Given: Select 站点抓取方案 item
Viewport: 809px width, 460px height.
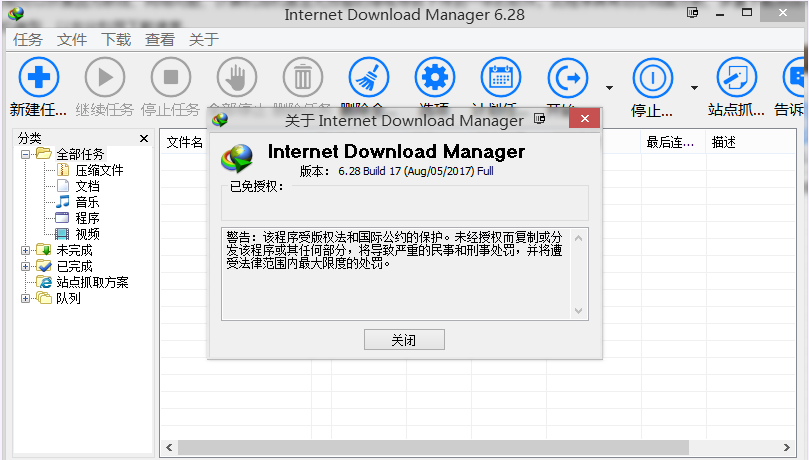Looking at the screenshot, I should point(92,283).
